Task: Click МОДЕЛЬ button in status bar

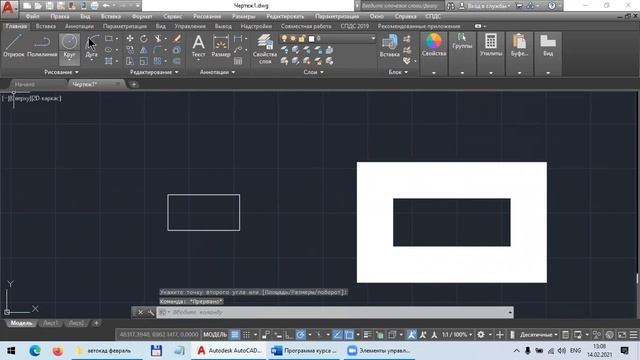Action: click(x=215, y=335)
